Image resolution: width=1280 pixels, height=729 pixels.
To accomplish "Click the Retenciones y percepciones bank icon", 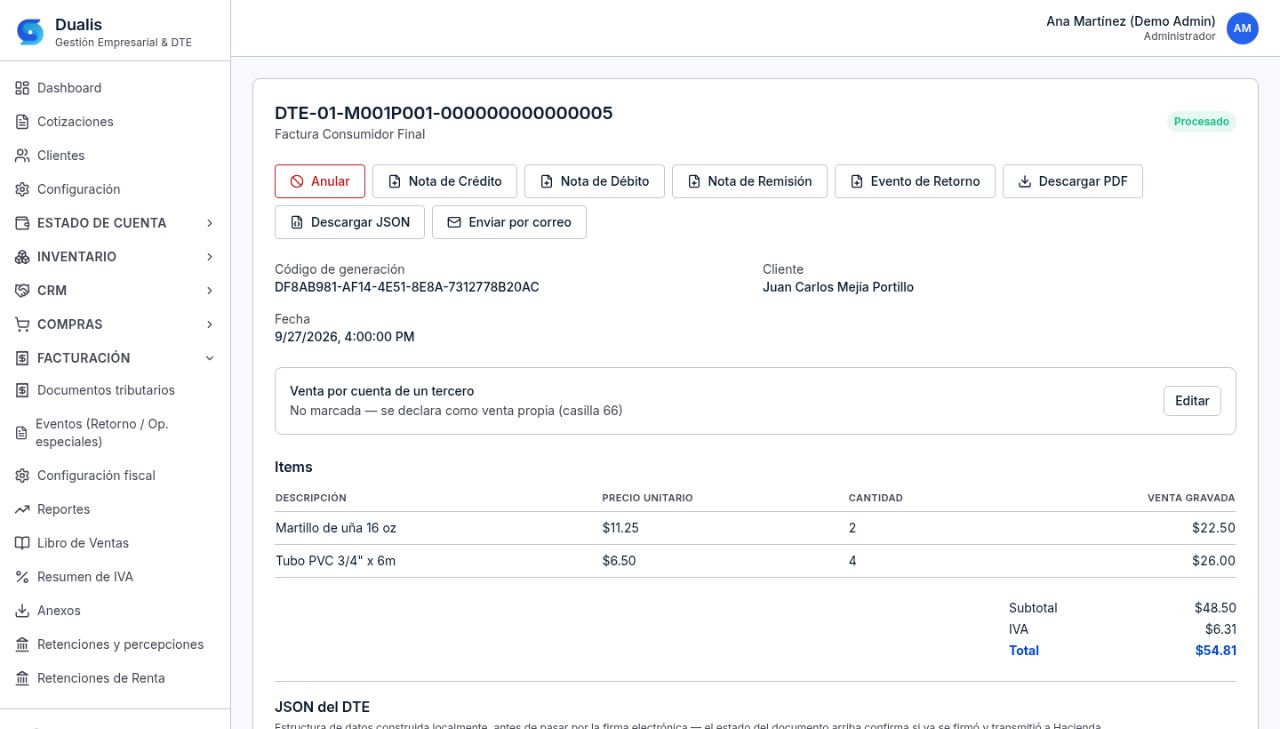I will coord(22,645).
